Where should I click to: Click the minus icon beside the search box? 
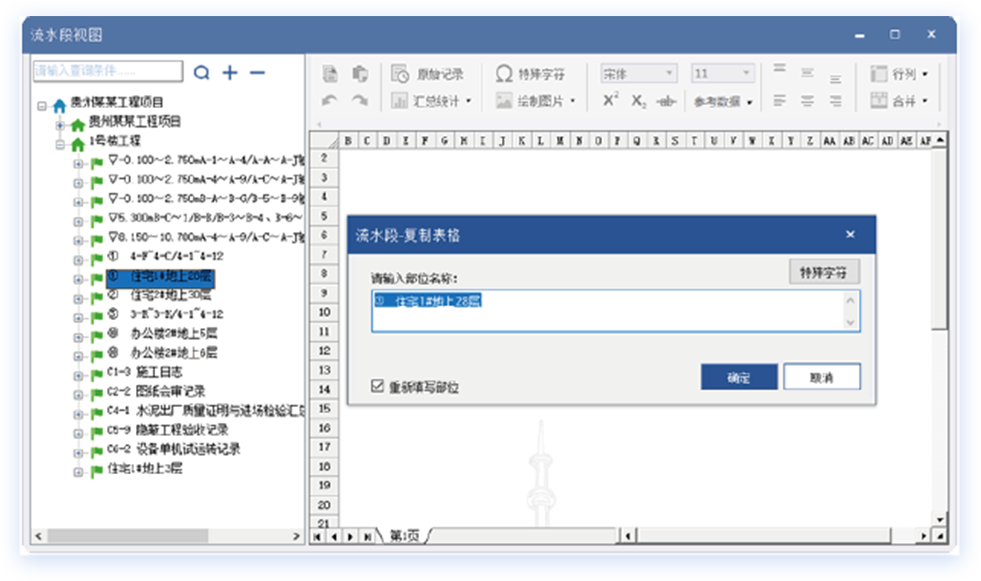[257, 72]
